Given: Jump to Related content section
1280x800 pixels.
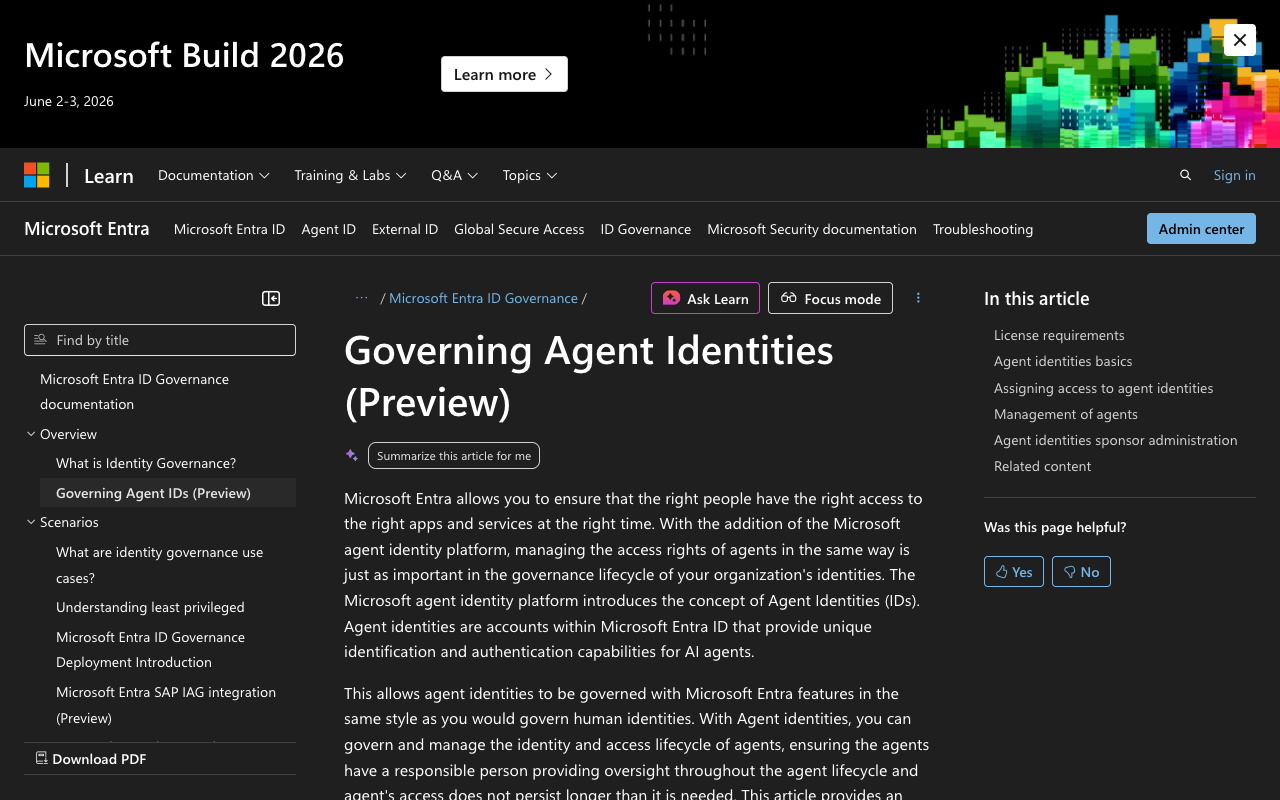Looking at the screenshot, I should 1042,466.
